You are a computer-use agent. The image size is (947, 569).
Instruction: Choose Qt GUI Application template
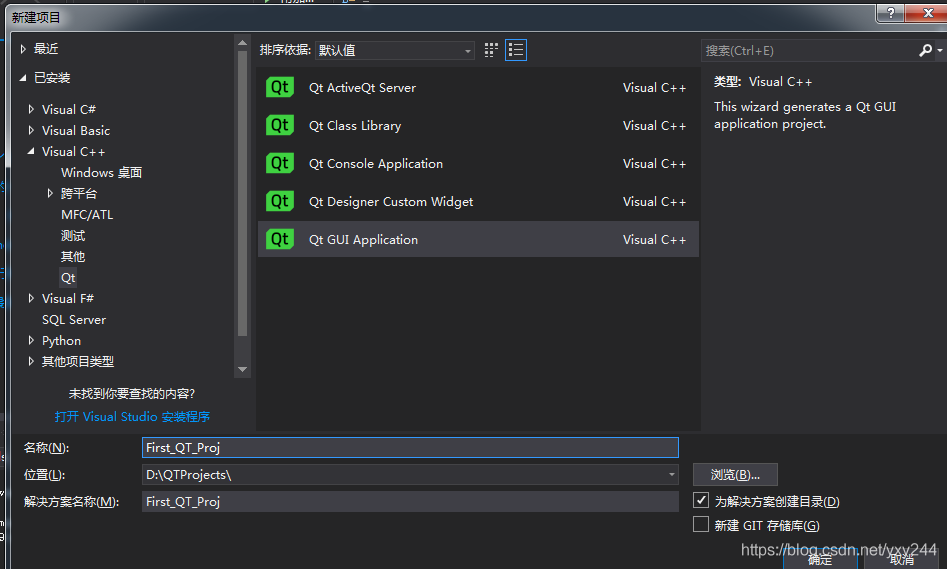pos(478,239)
